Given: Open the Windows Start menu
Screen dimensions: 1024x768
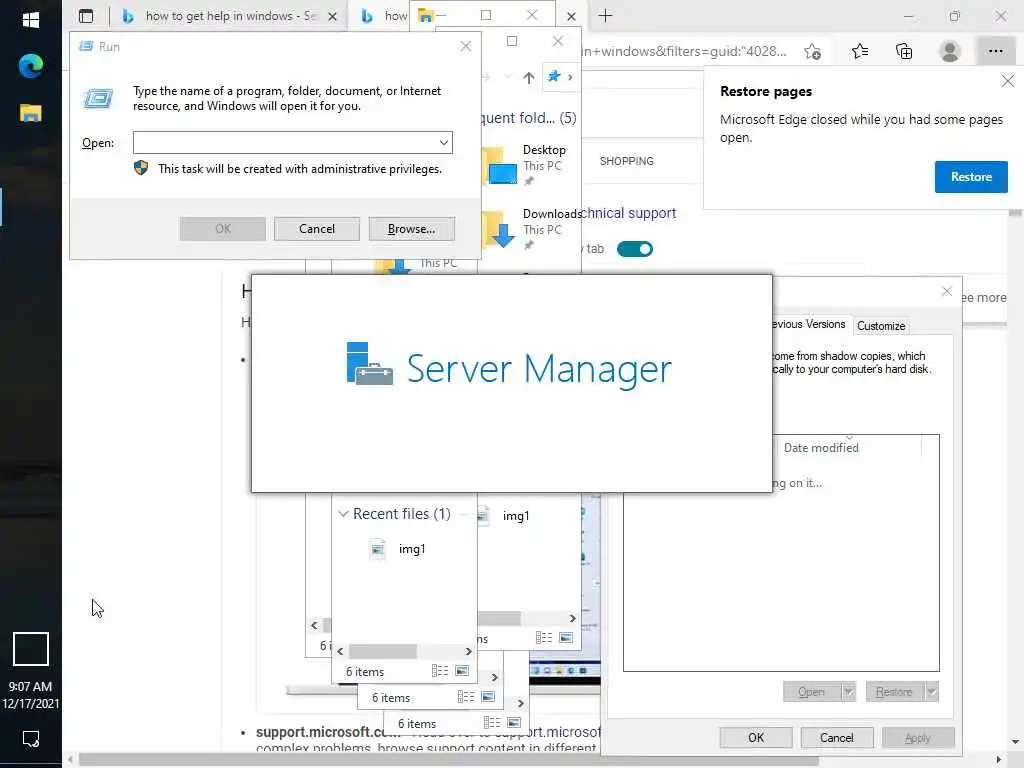Looking at the screenshot, I should coord(30,20).
